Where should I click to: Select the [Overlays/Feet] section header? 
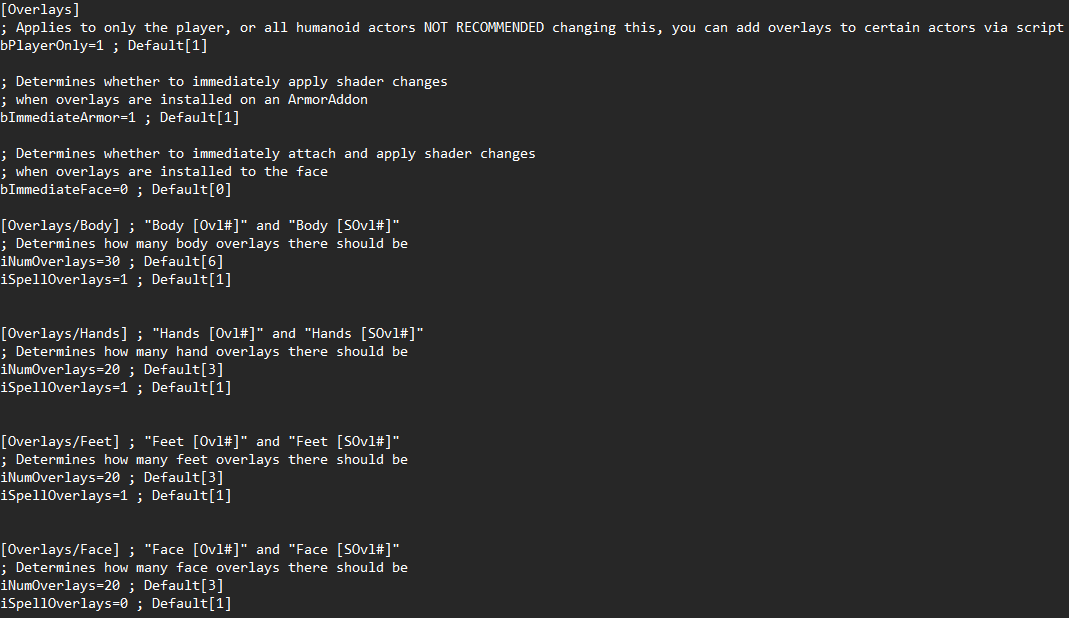click(x=60, y=441)
